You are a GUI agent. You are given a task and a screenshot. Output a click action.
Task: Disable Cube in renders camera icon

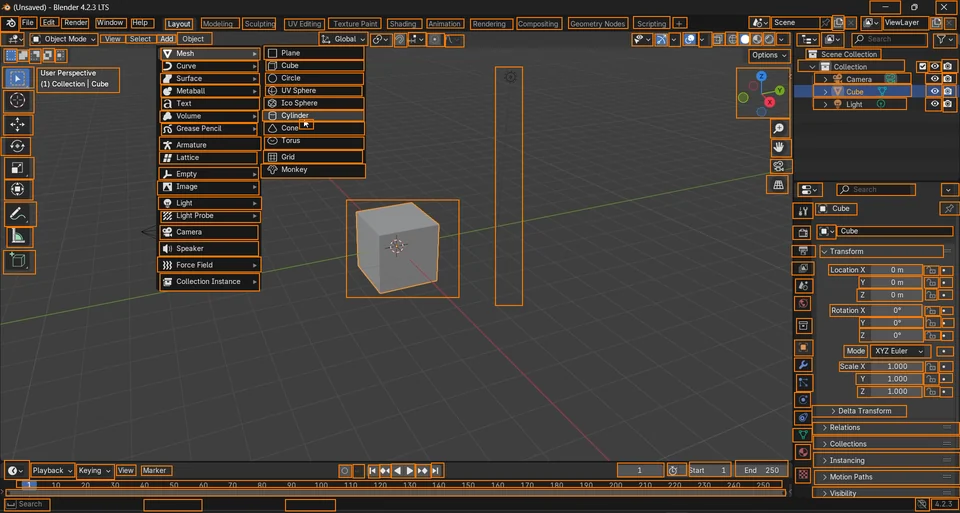948,91
